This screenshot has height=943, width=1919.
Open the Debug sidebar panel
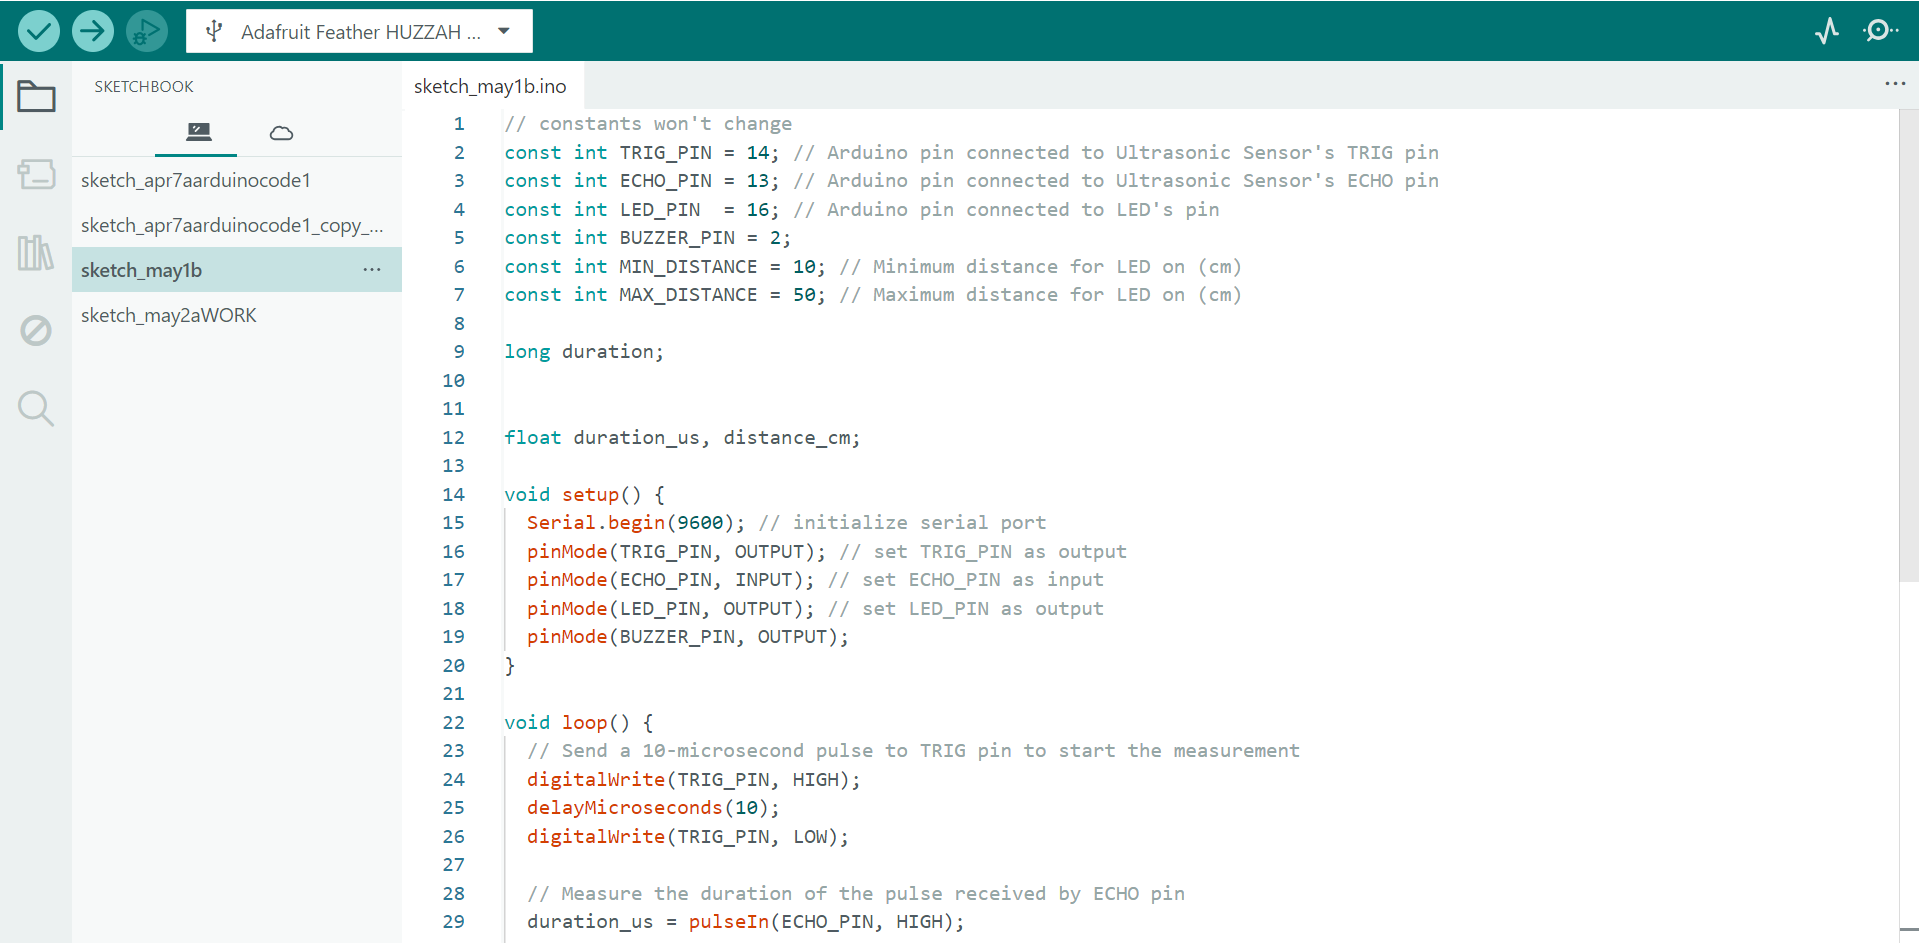(x=36, y=330)
